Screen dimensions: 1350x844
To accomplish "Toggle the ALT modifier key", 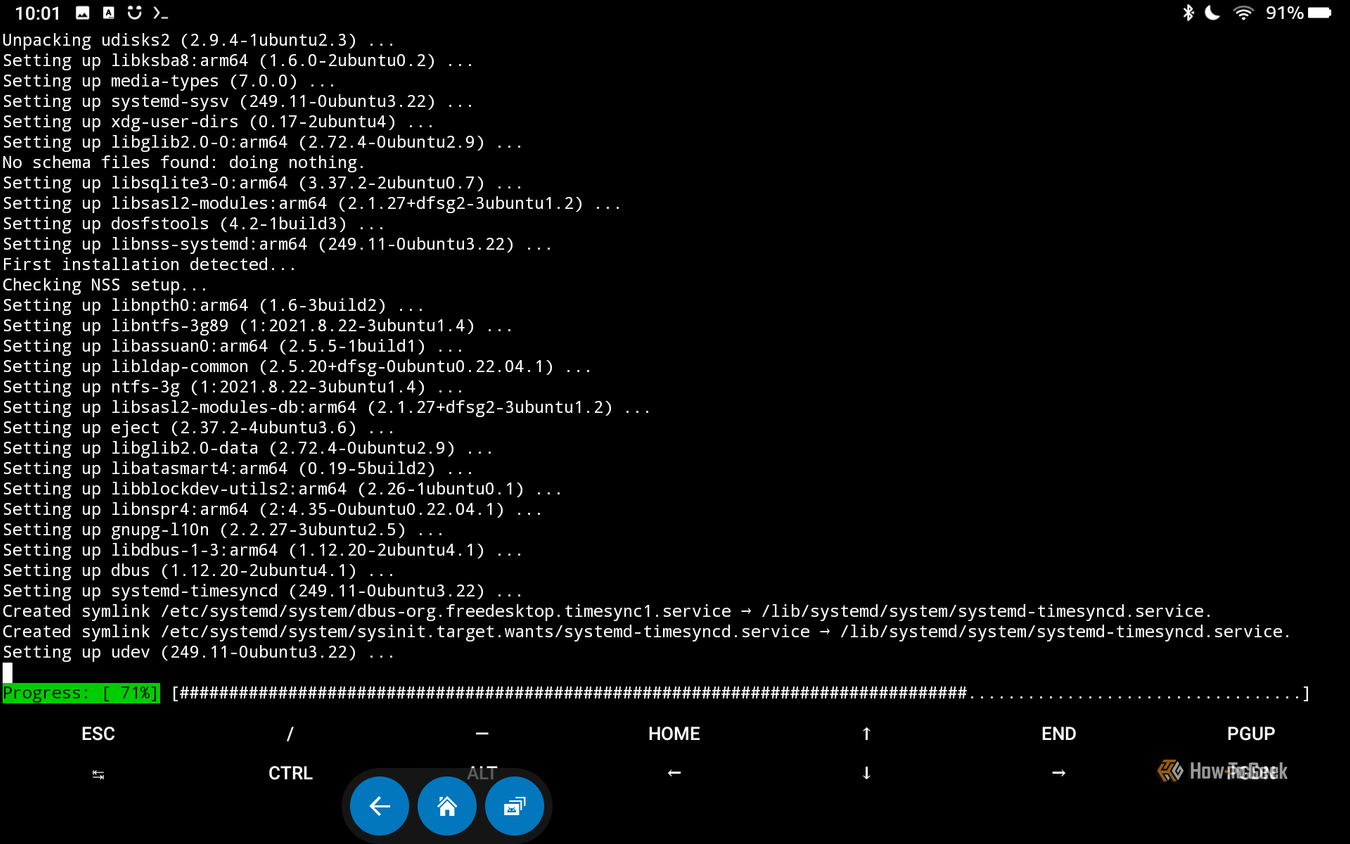I will click(x=482, y=773).
